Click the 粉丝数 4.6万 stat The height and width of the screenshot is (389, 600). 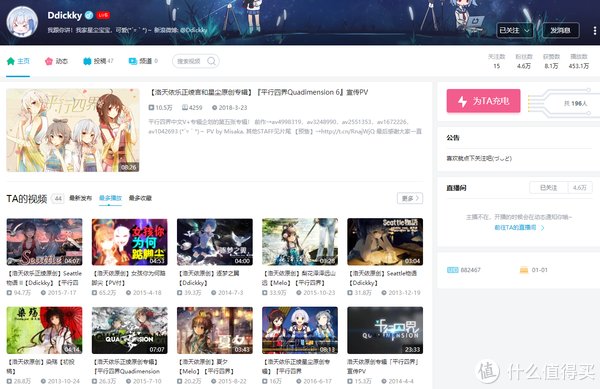[x=524, y=61]
